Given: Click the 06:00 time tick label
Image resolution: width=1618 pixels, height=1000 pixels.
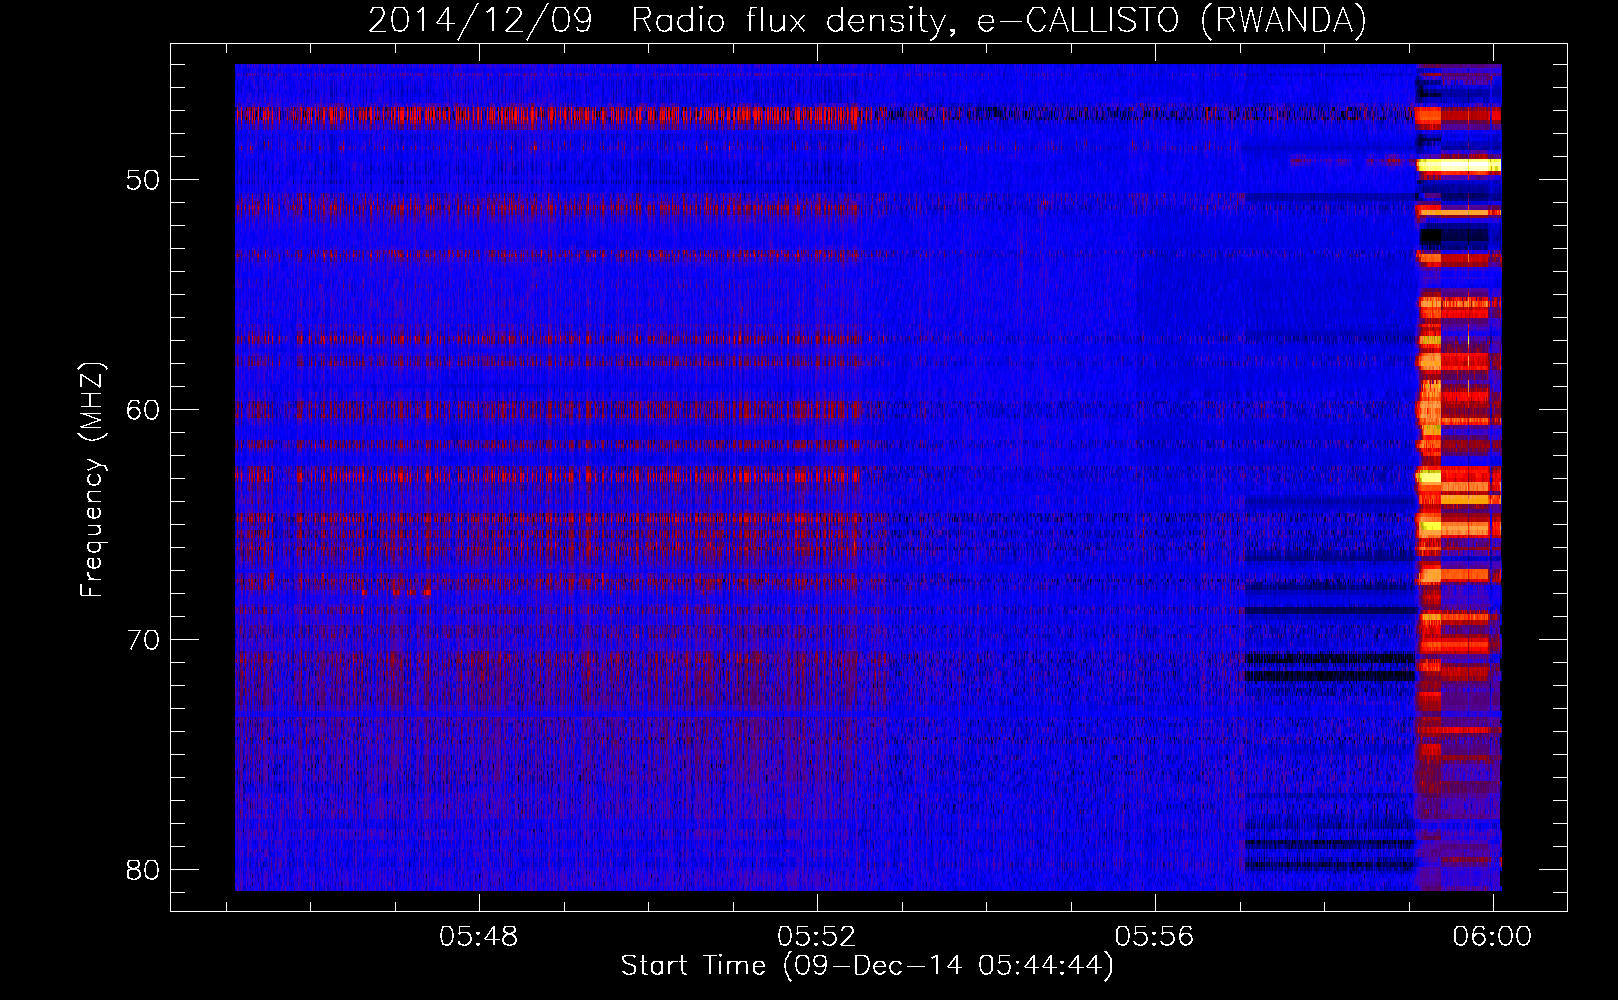Looking at the screenshot, I should coord(1492,937).
